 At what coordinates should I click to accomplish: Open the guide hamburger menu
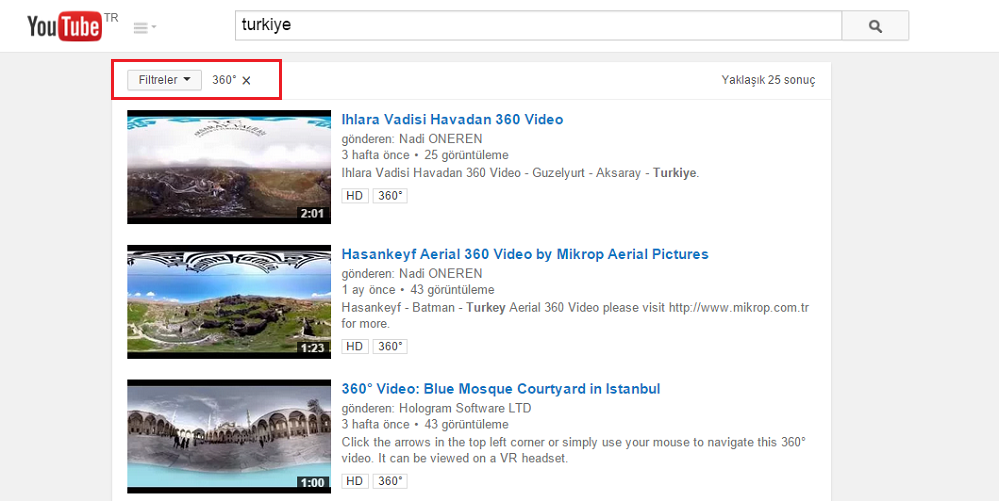tap(144, 28)
